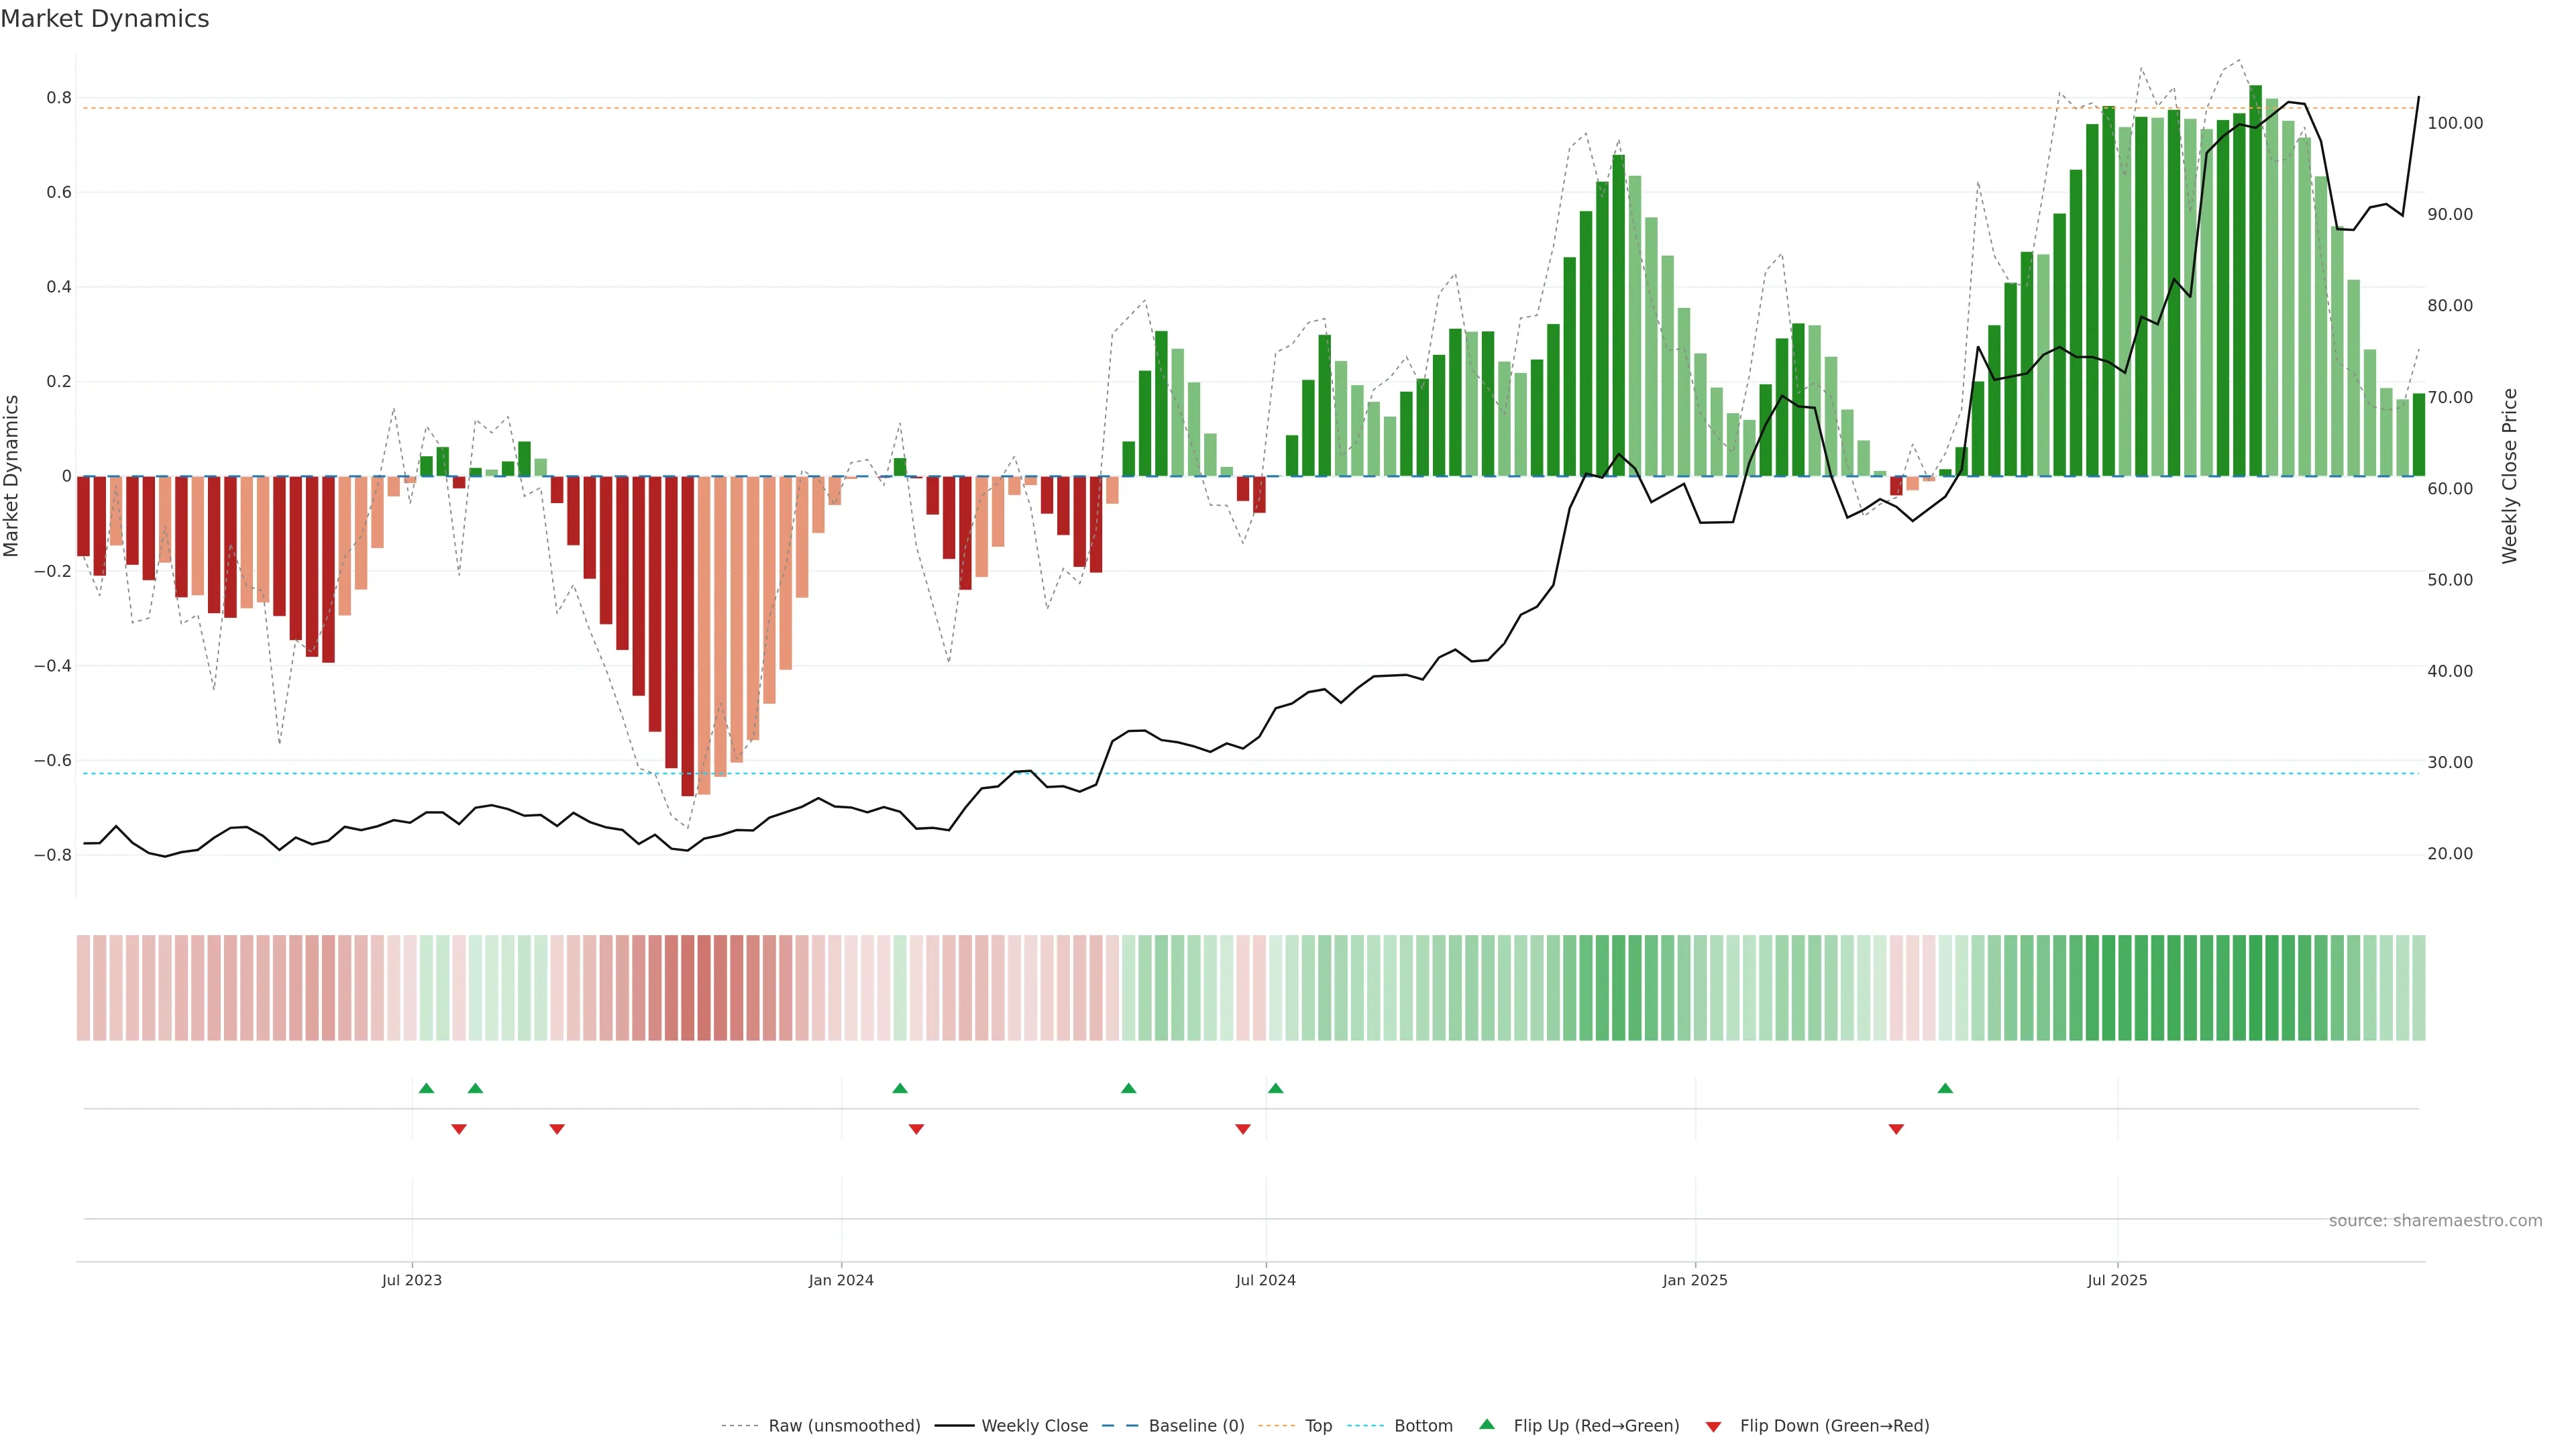Click the Jan 2024 x-axis label
The height and width of the screenshot is (1449, 2576).
(x=841, y=1280)
